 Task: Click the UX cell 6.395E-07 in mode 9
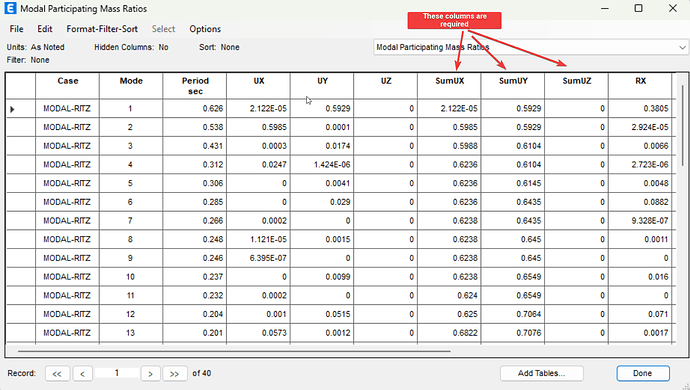point(259,258)
